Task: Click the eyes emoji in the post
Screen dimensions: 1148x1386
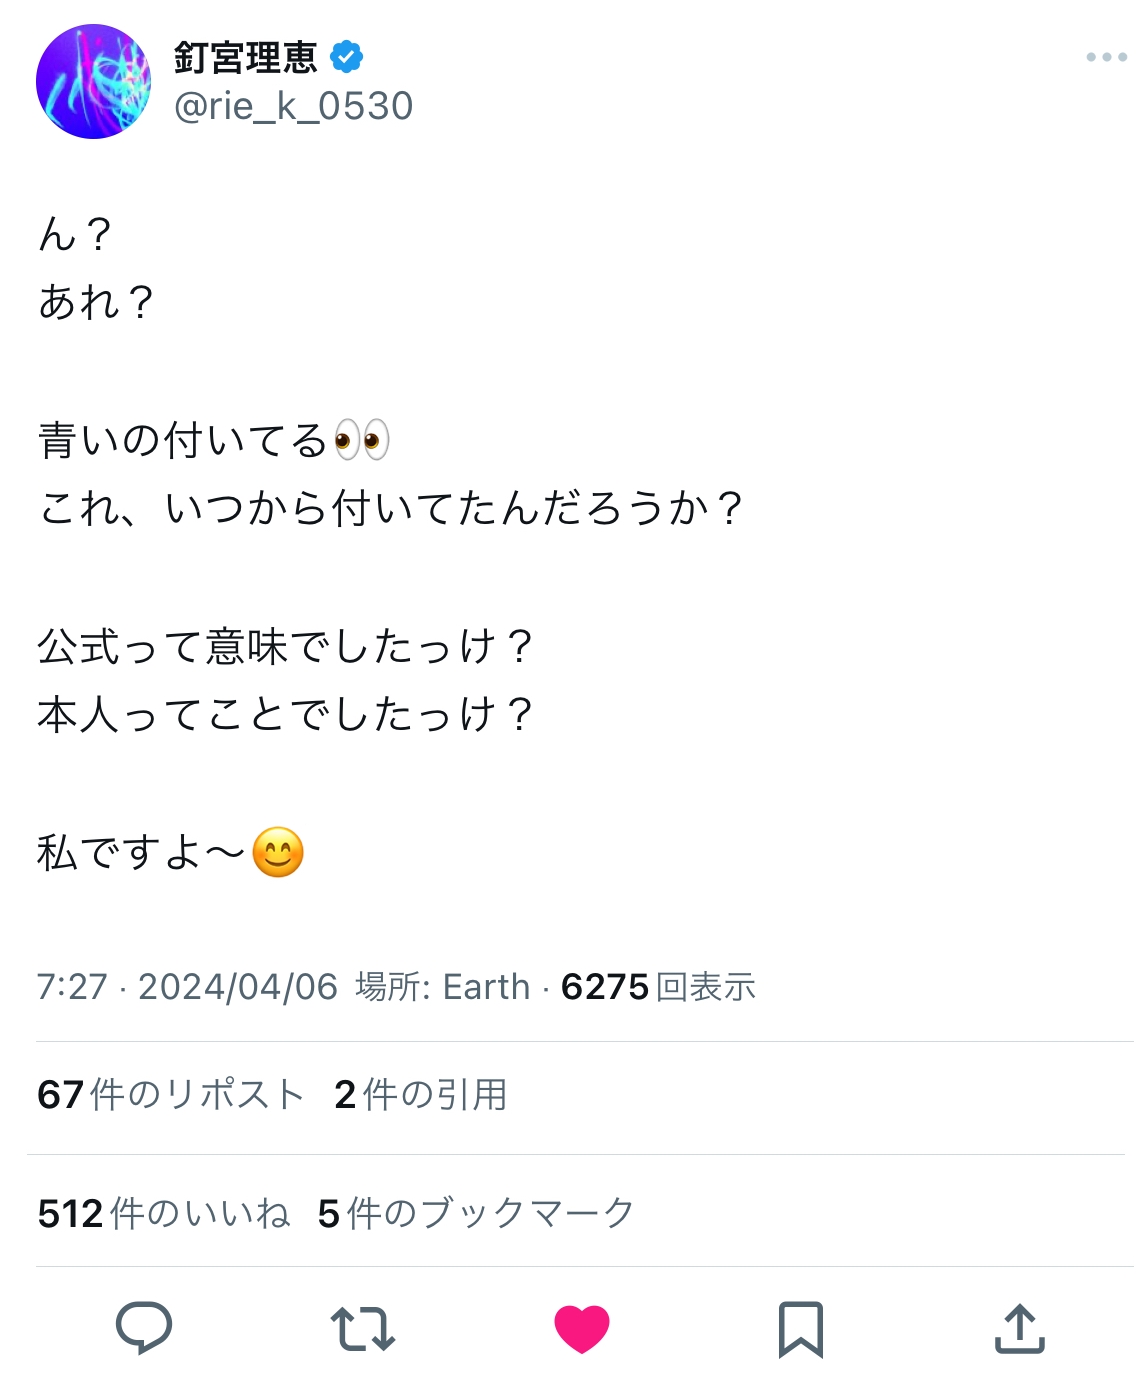Action: [x=361, y=440]
